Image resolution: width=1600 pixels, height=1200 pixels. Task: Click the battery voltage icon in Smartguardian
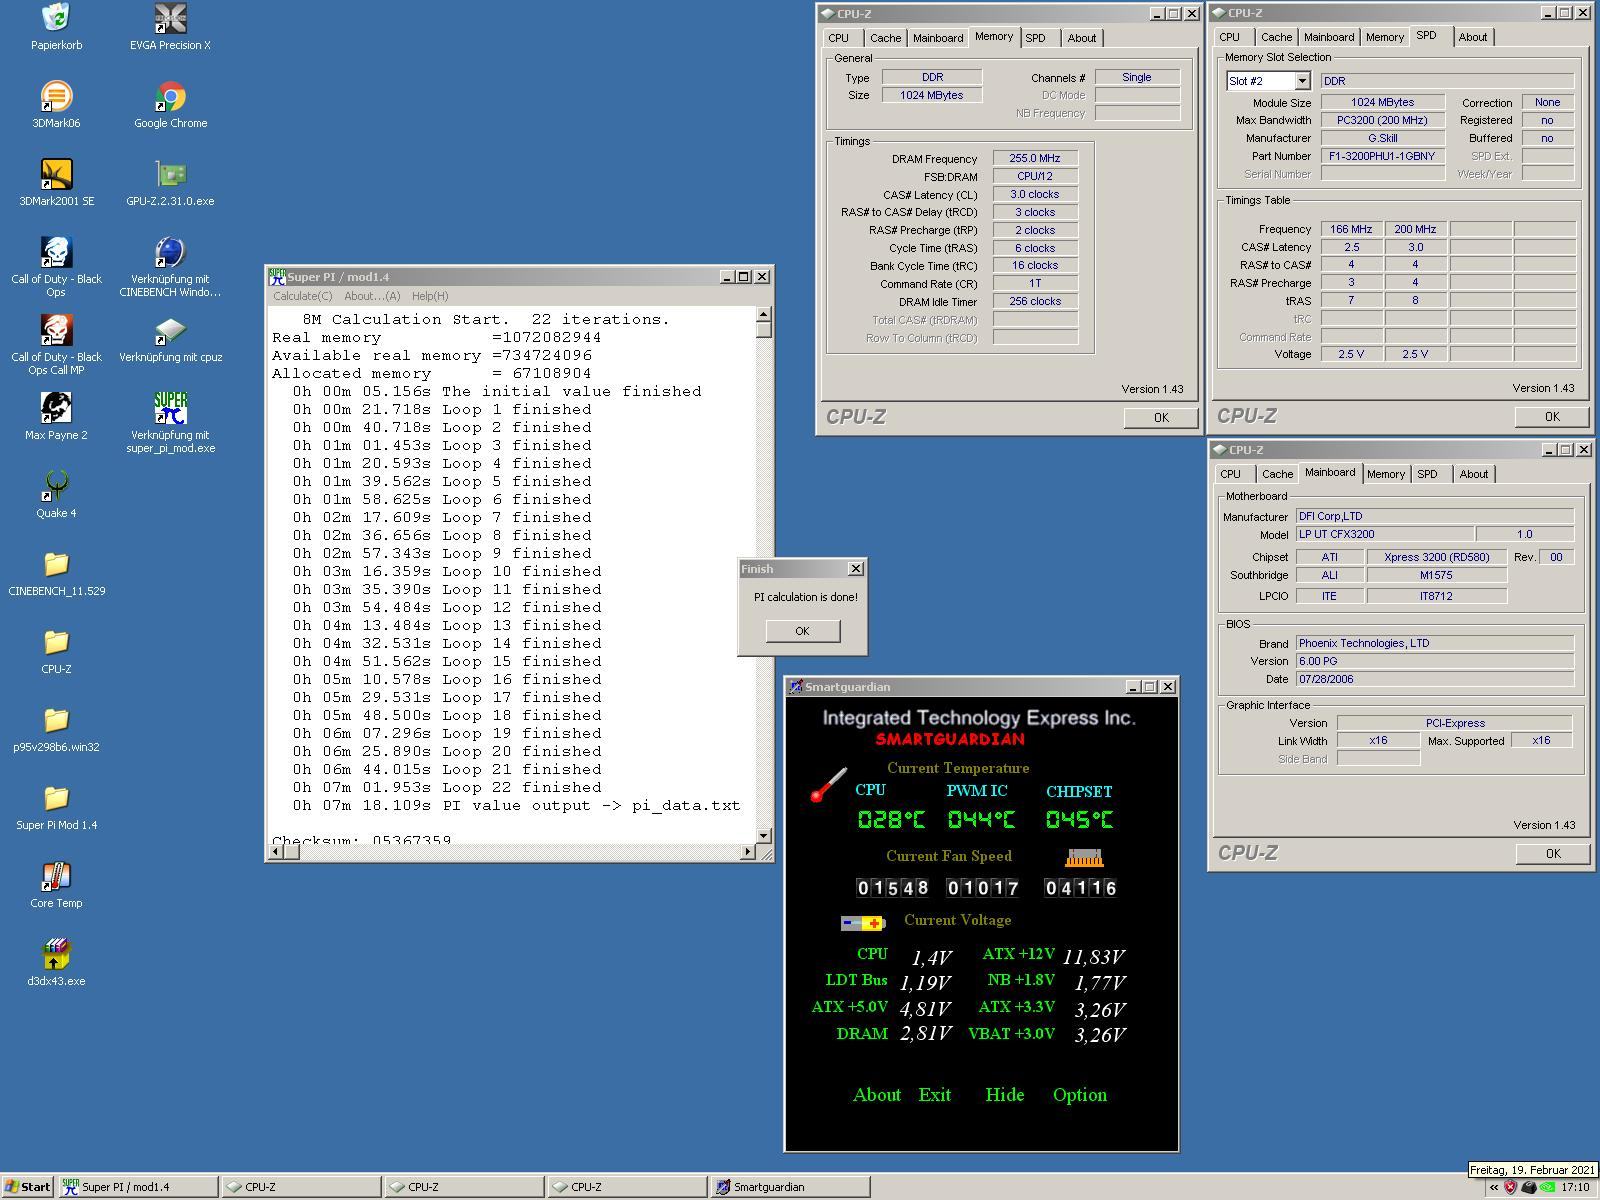click(863, 923)
